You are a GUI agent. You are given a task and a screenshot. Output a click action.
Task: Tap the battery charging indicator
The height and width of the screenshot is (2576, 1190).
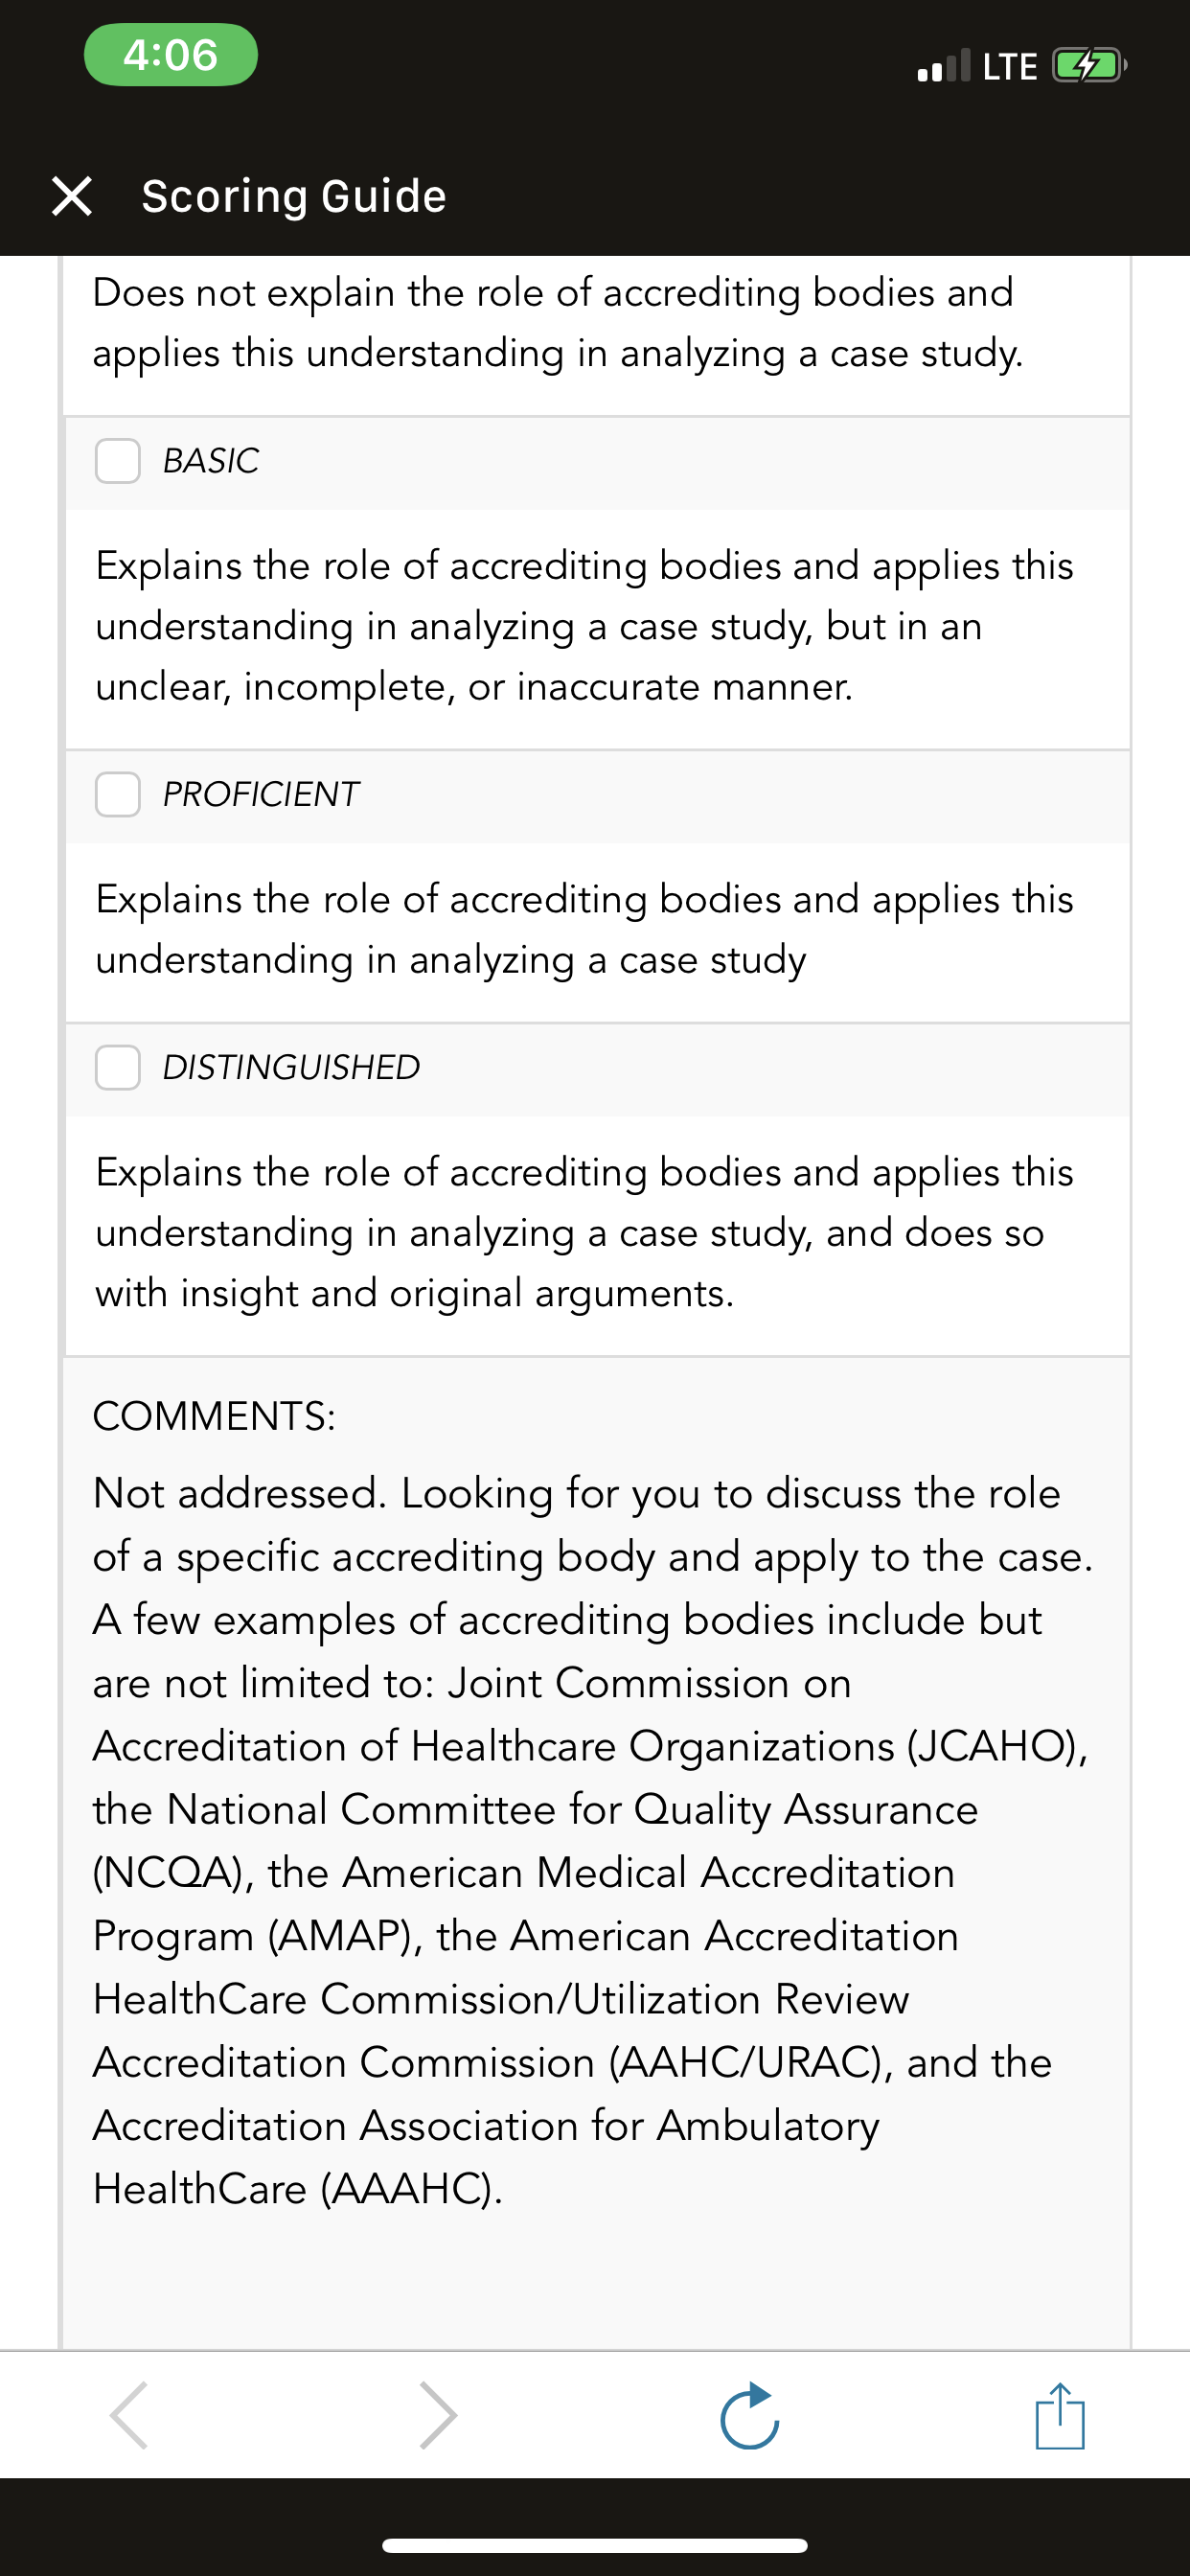pyautogui.click(x=1090, y=66)
